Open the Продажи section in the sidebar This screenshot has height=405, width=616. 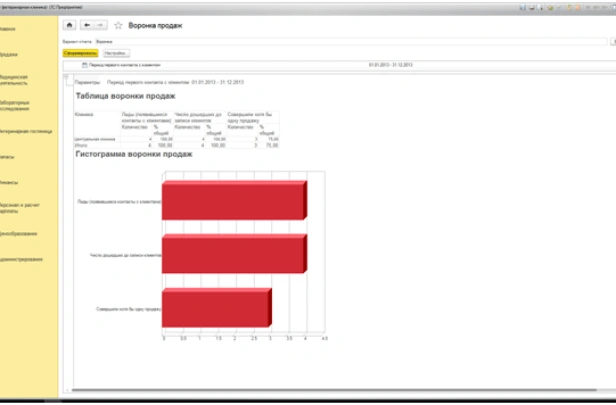pyautogui.click(x=9, y=55)
